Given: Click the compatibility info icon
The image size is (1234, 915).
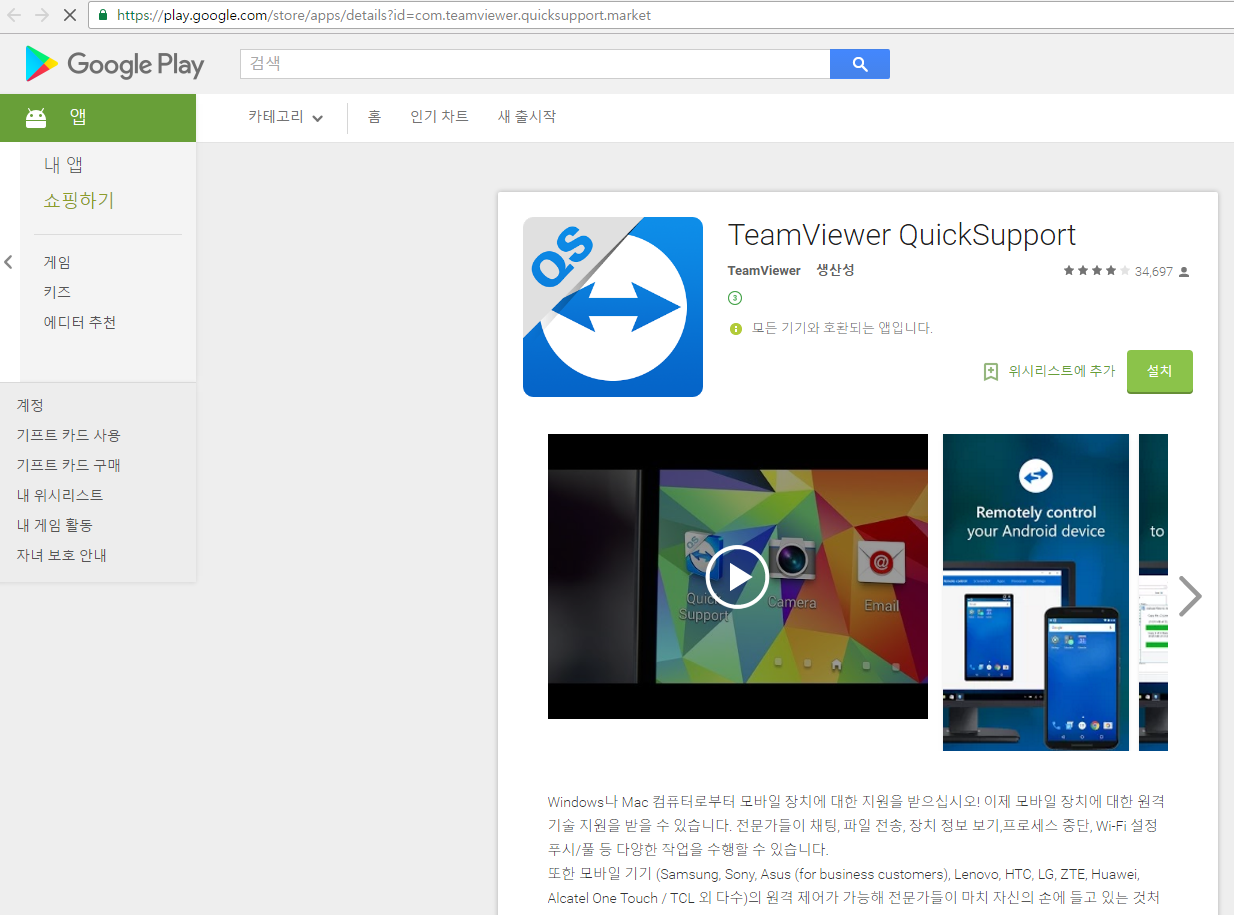Looking at the screenshot, I should [x=736, y=328].
